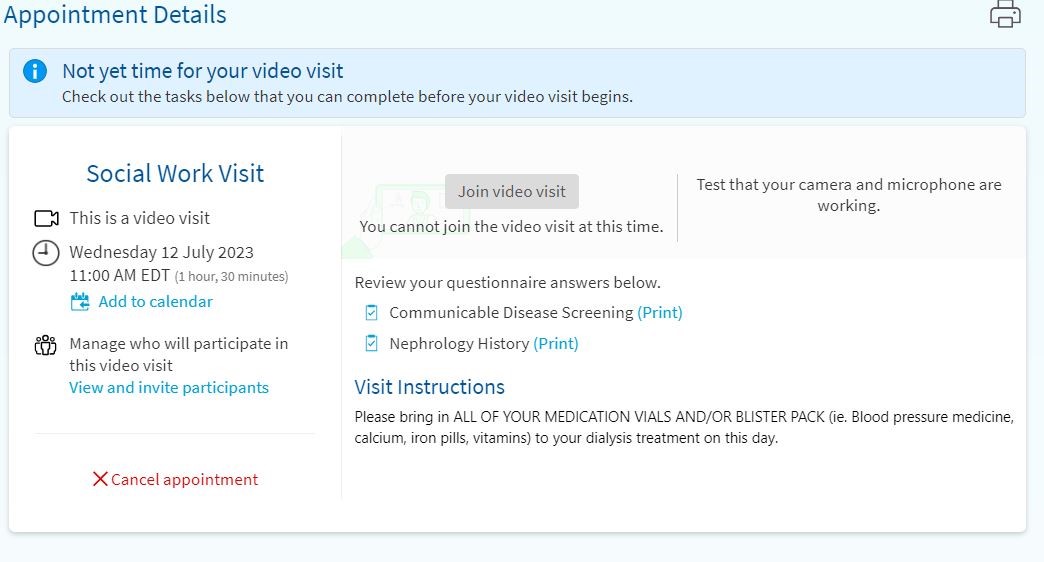The height and width of the screenshot is (562, 1044).
Task: Print the Communicable Disease Screening questionnaire
Action: (x=660, y=312)
